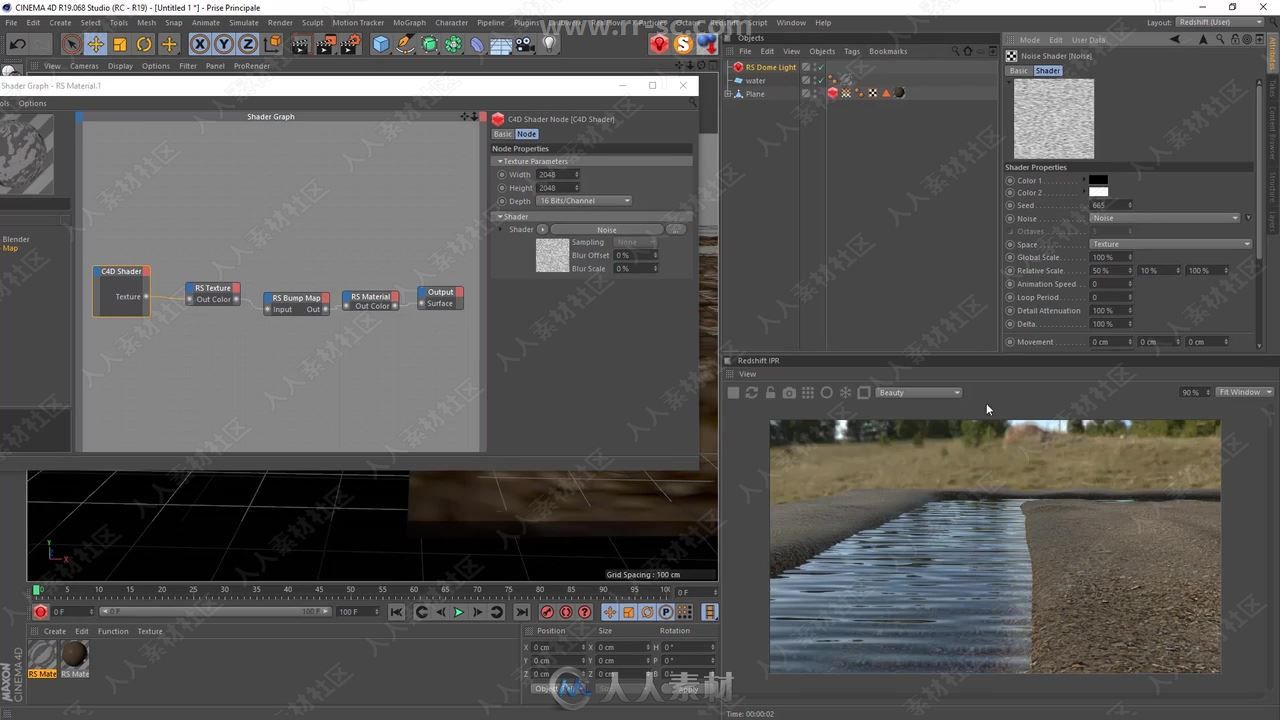Activate the Rotate tool
This screenshot has height=720, width=1280.
144,44
